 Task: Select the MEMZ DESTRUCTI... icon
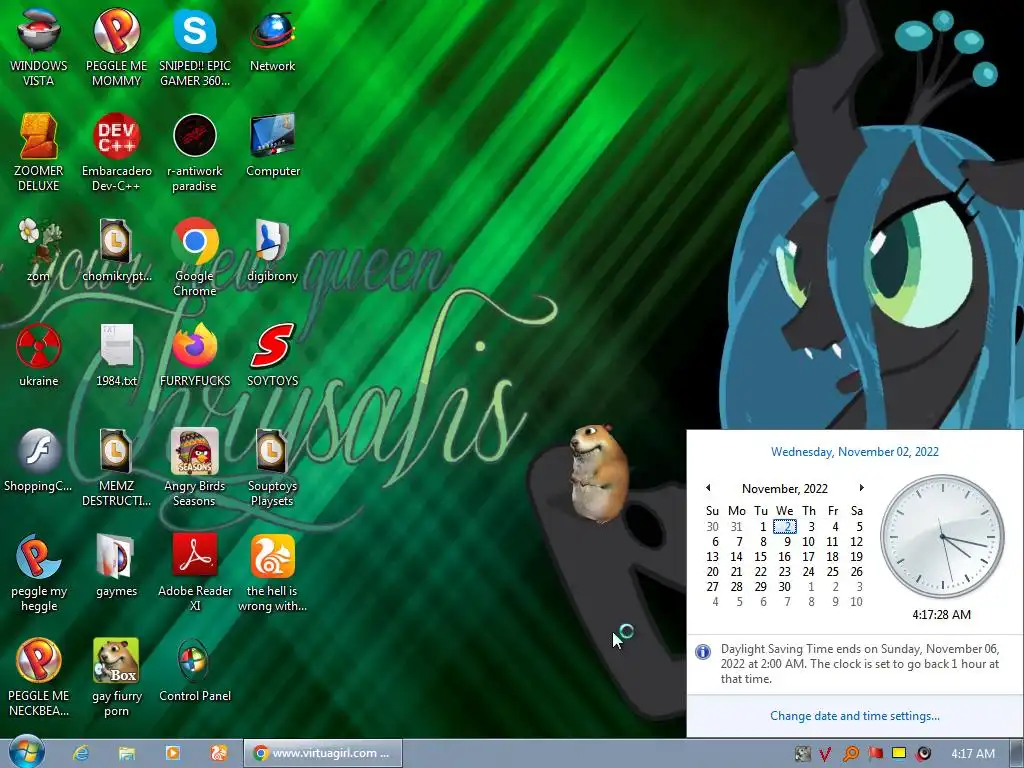[x=116, y=468]
